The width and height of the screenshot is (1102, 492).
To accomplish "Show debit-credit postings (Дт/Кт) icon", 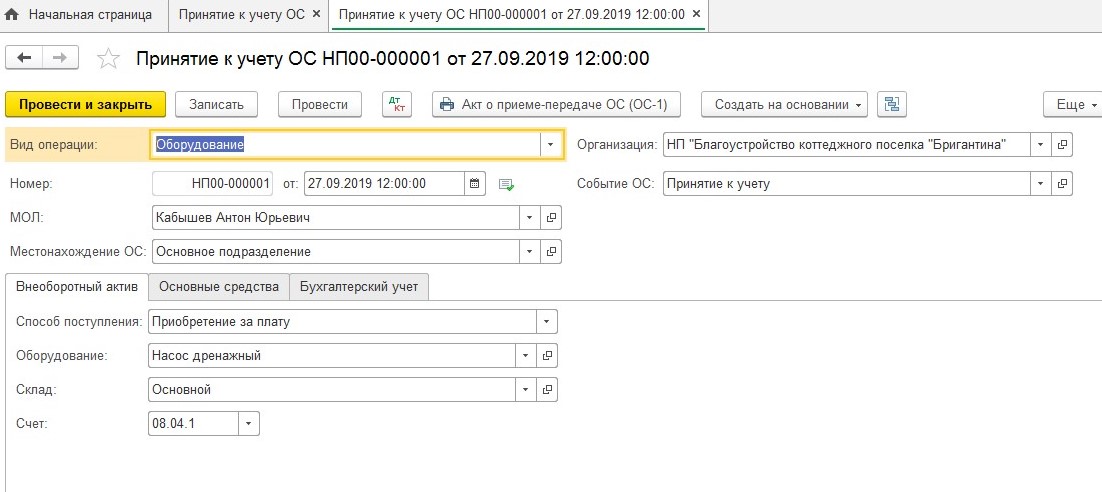I will (397, 104).
